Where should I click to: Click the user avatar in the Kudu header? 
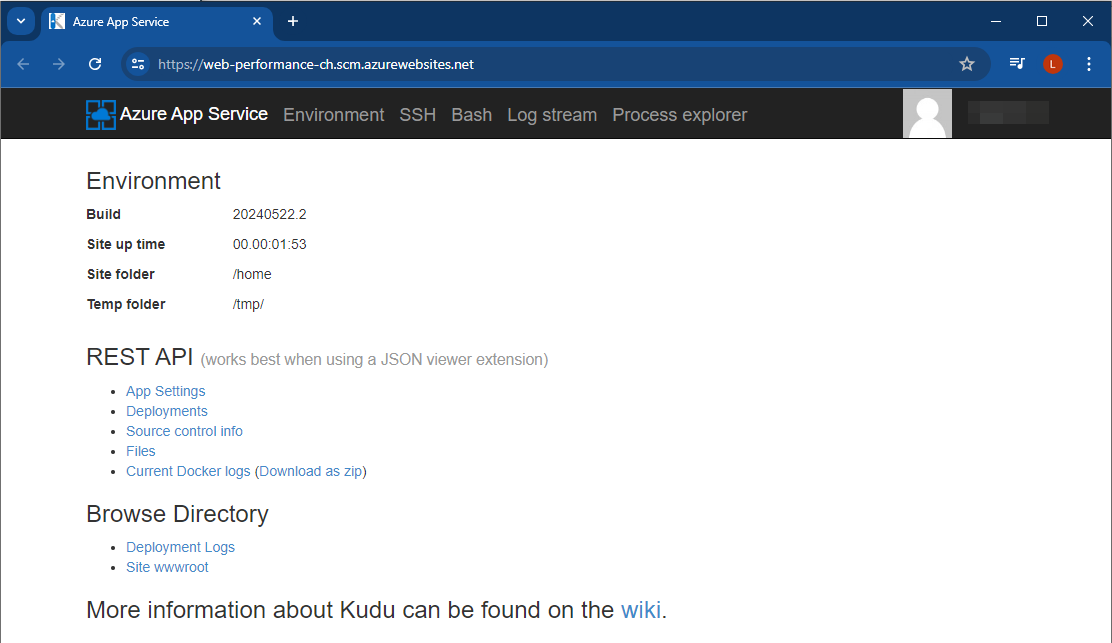pyautogui.click(x=927, y=113)
